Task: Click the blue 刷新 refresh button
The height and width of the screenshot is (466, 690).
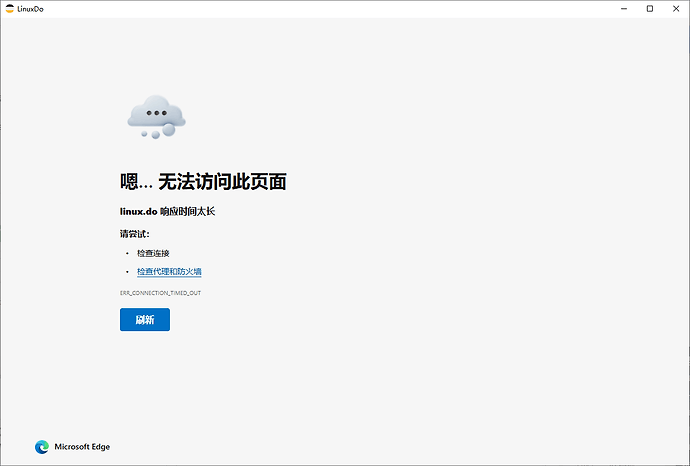Action: [145, 319]
